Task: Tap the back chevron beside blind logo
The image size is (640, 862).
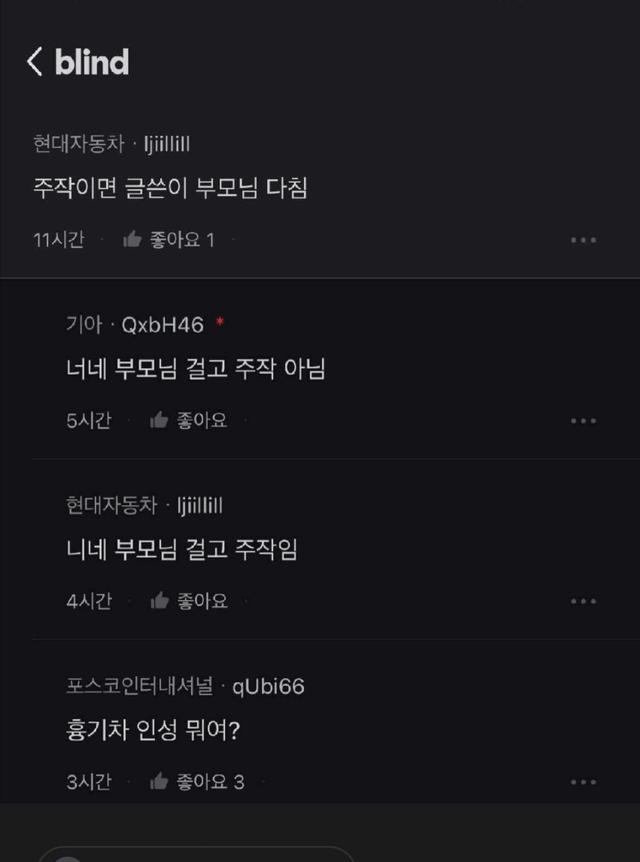Action: tap(34, 62)
